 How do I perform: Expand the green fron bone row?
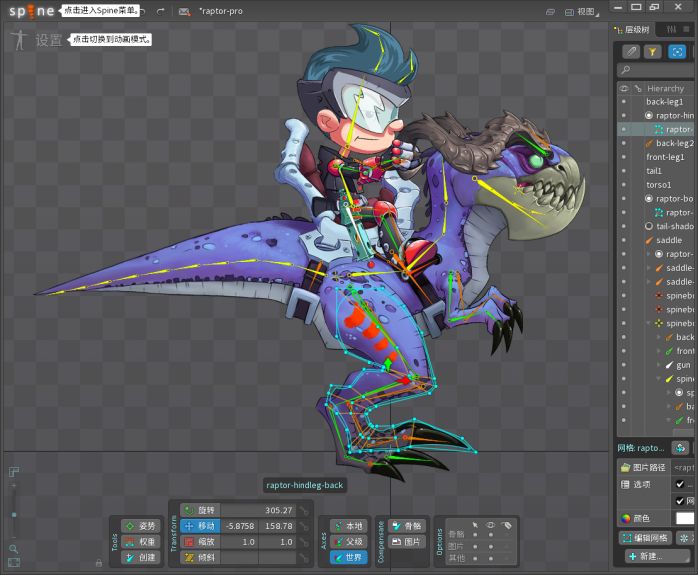(659, 351)
